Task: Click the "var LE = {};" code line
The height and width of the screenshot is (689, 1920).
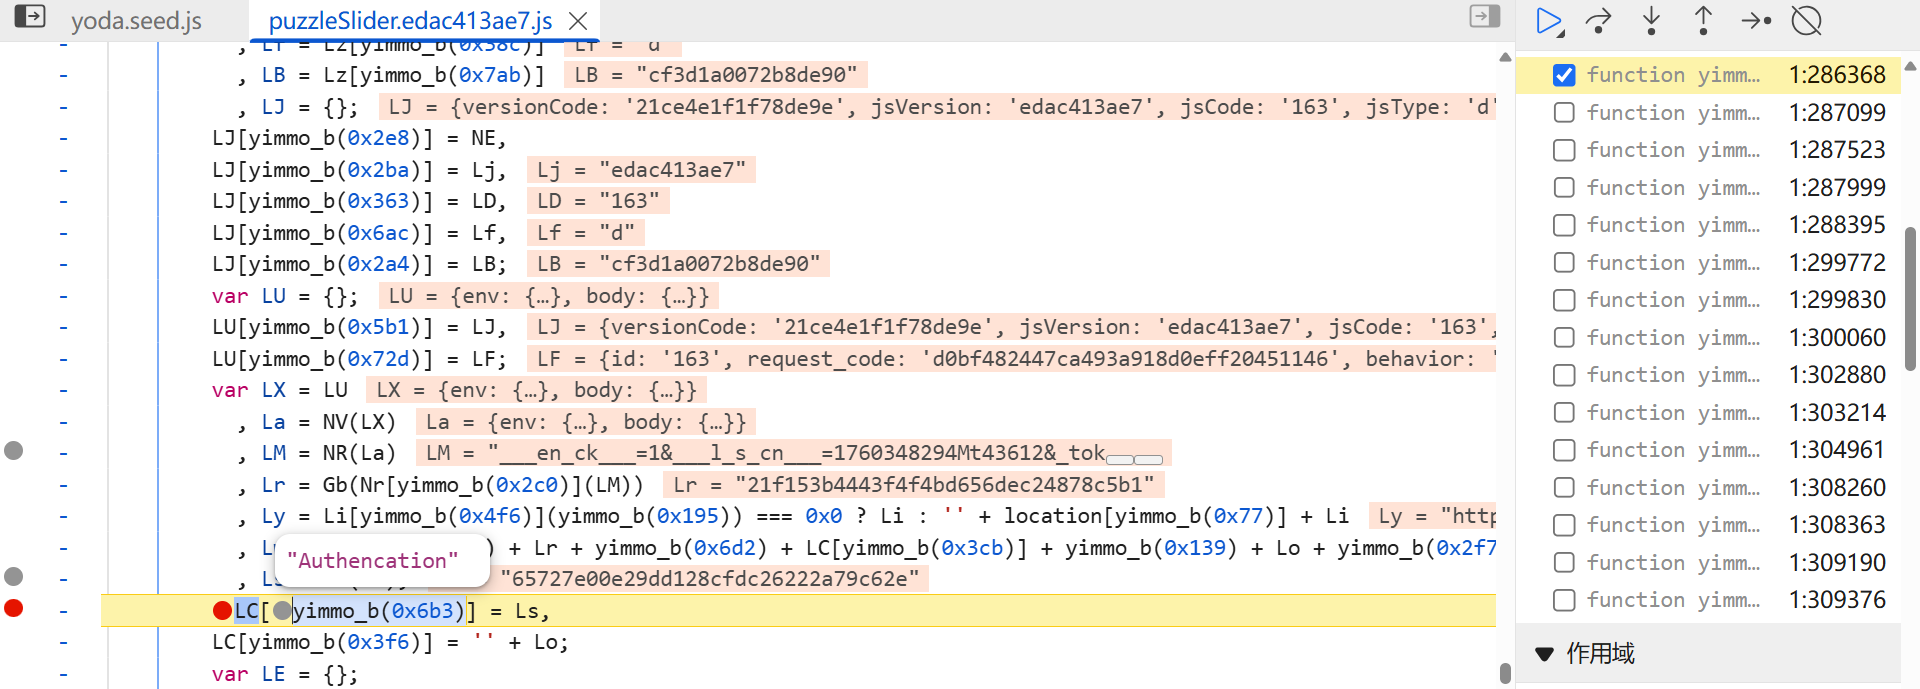Action: coord(284,674)
